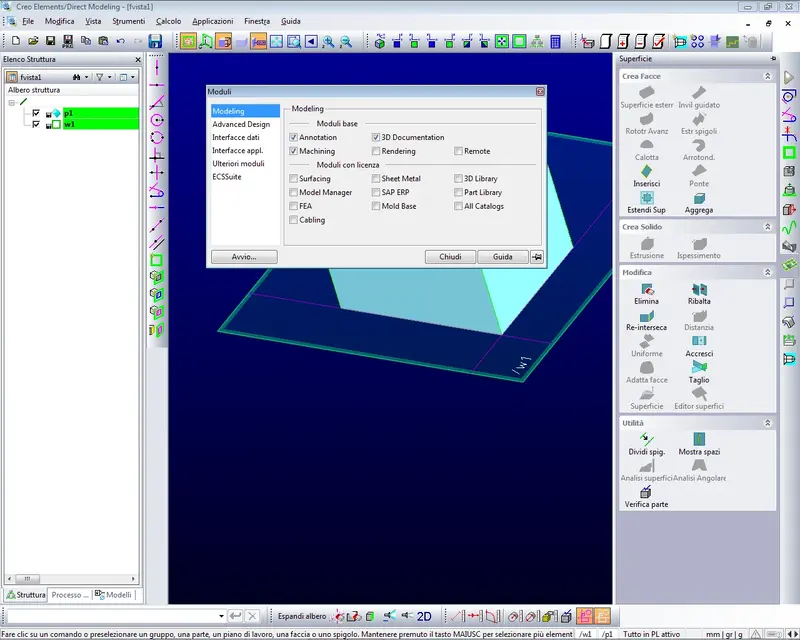Click the zoom in magnifier toolbar icon
Image resolution: width=800 pixels, height=640 pixels.
(328, 42)
